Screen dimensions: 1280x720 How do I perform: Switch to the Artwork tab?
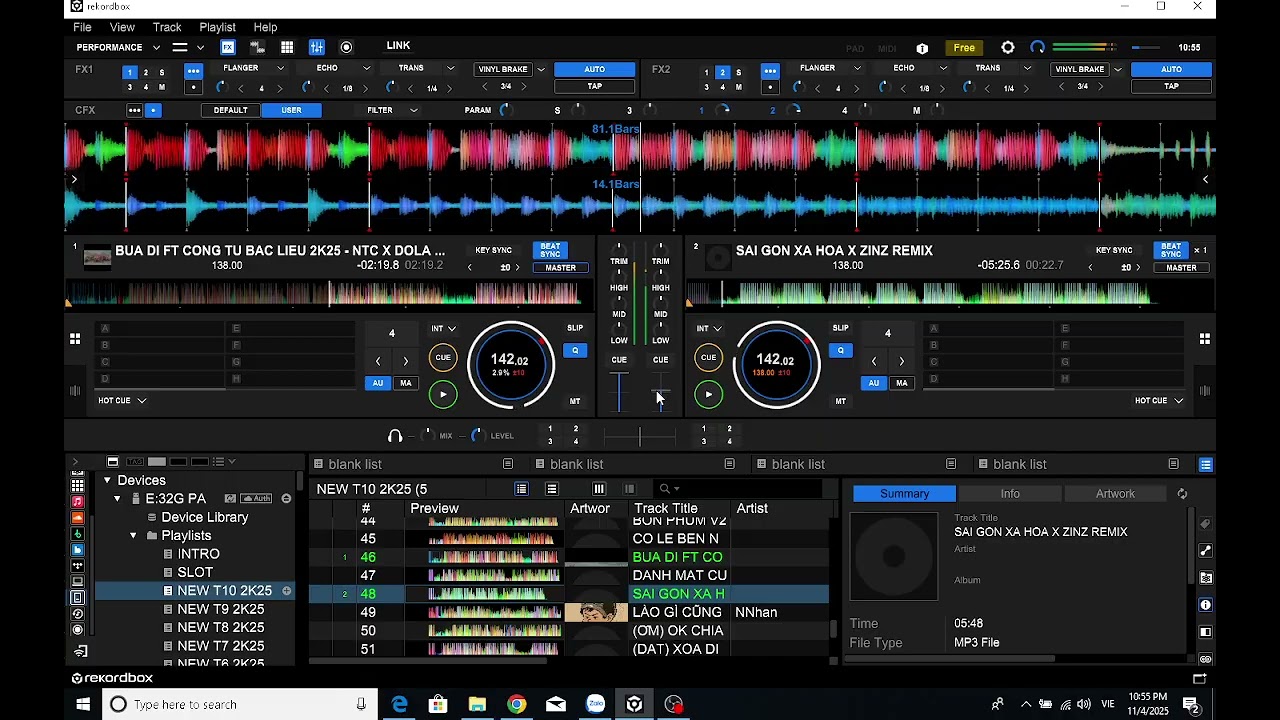[x=1115, y=494]
